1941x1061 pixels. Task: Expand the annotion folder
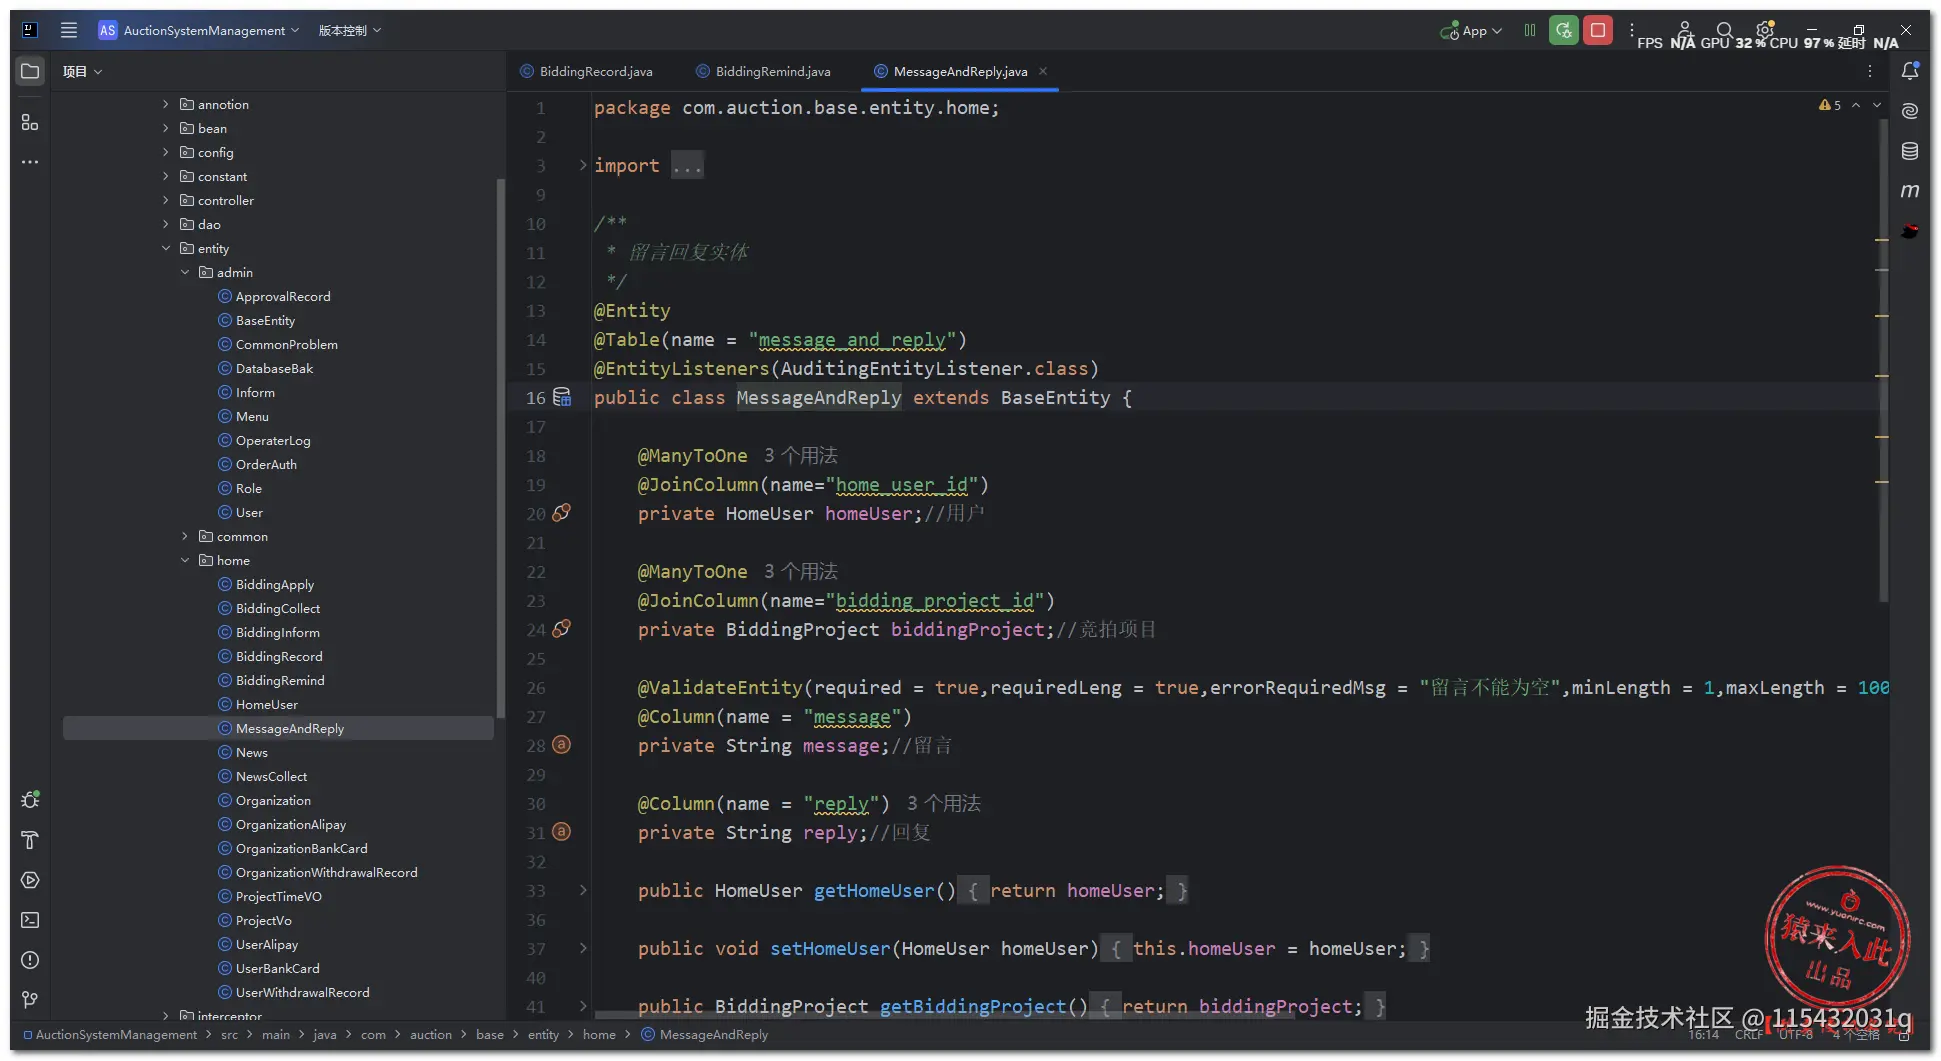pyautogui.click(x=166, y=104)
